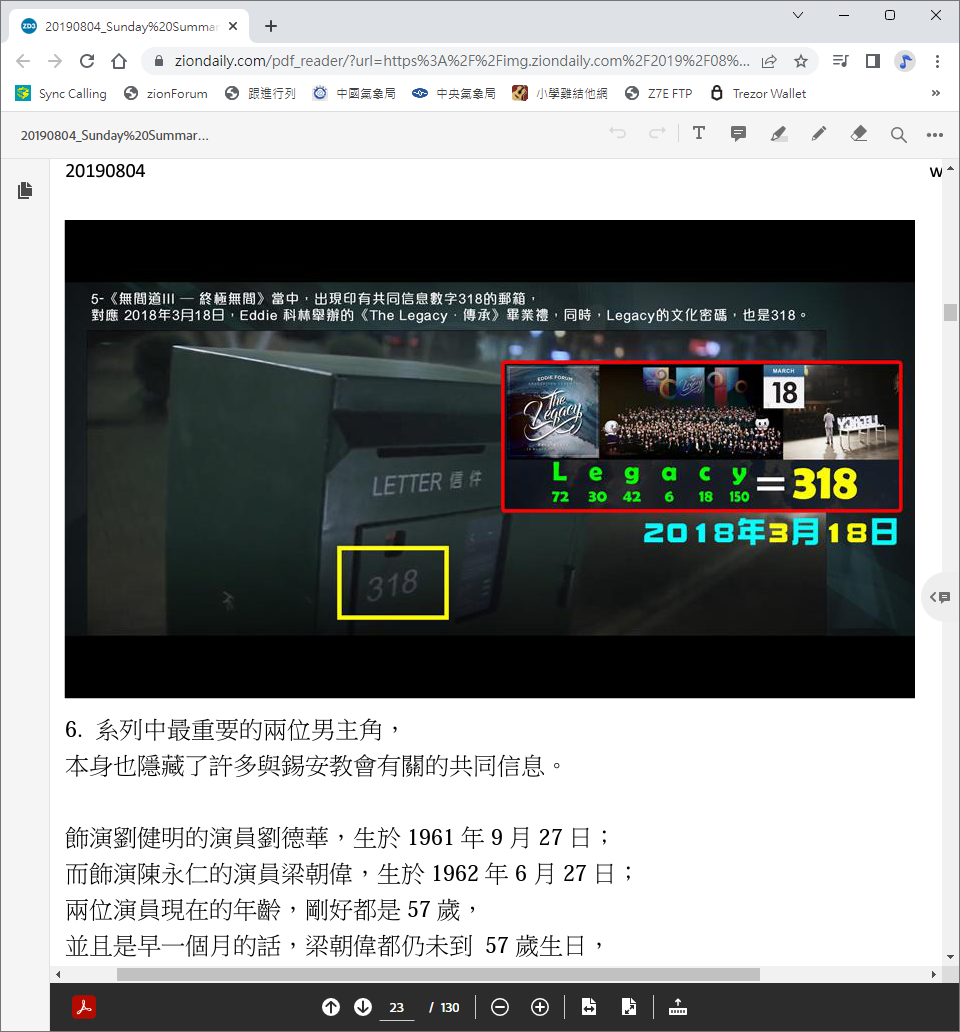
Task: Select the Highlighter tool
Action: click(779, 134)
